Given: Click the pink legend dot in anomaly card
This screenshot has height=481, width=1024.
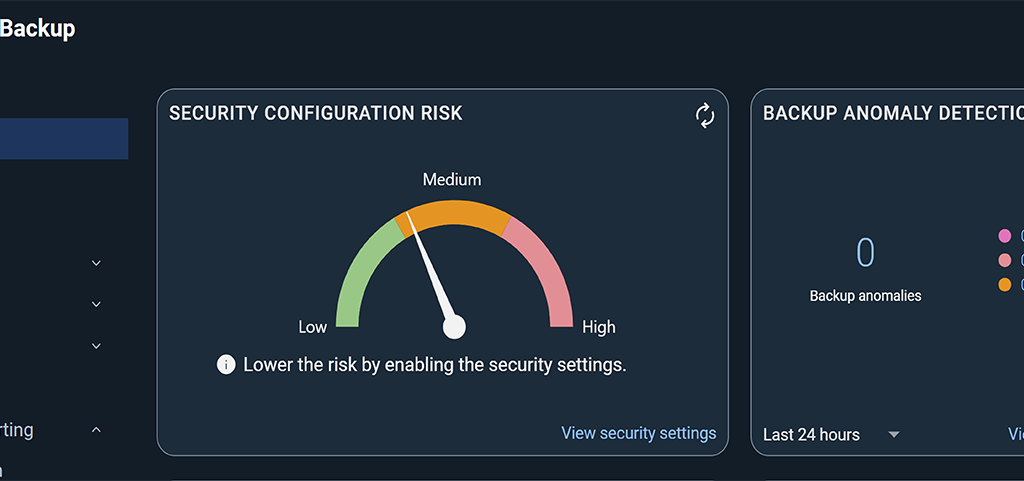Looking at the screenshot, I should 1005,236.
